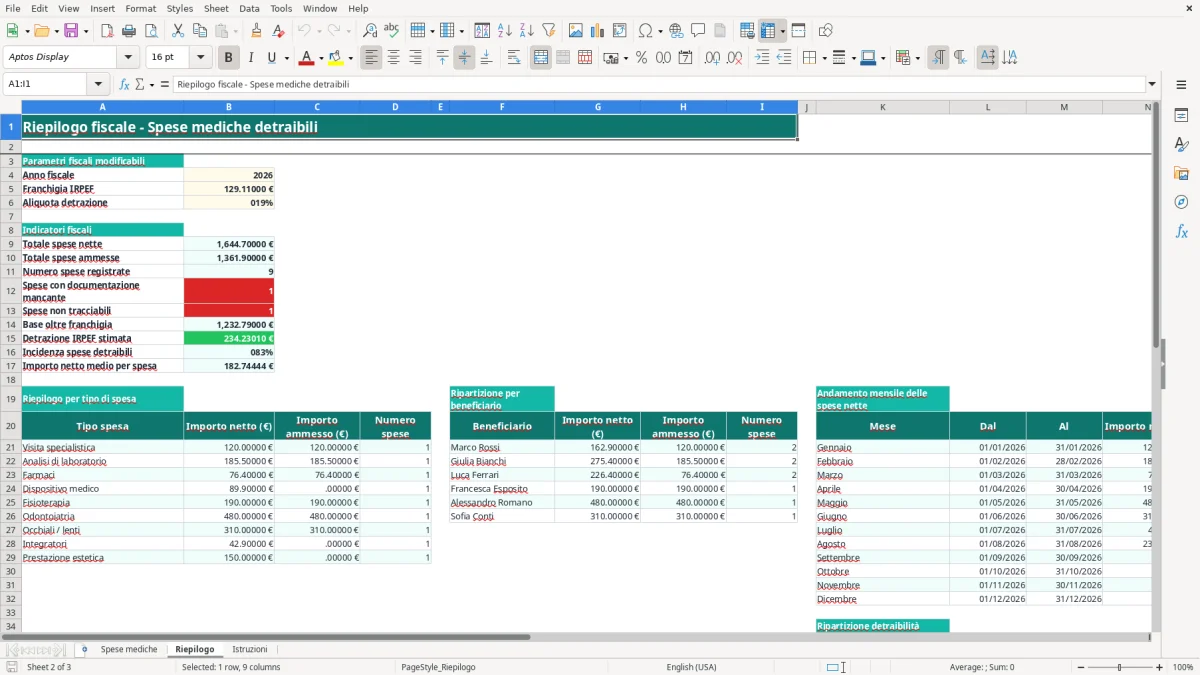Undo the last action
1200x675 pixels.
click(305, 31)
